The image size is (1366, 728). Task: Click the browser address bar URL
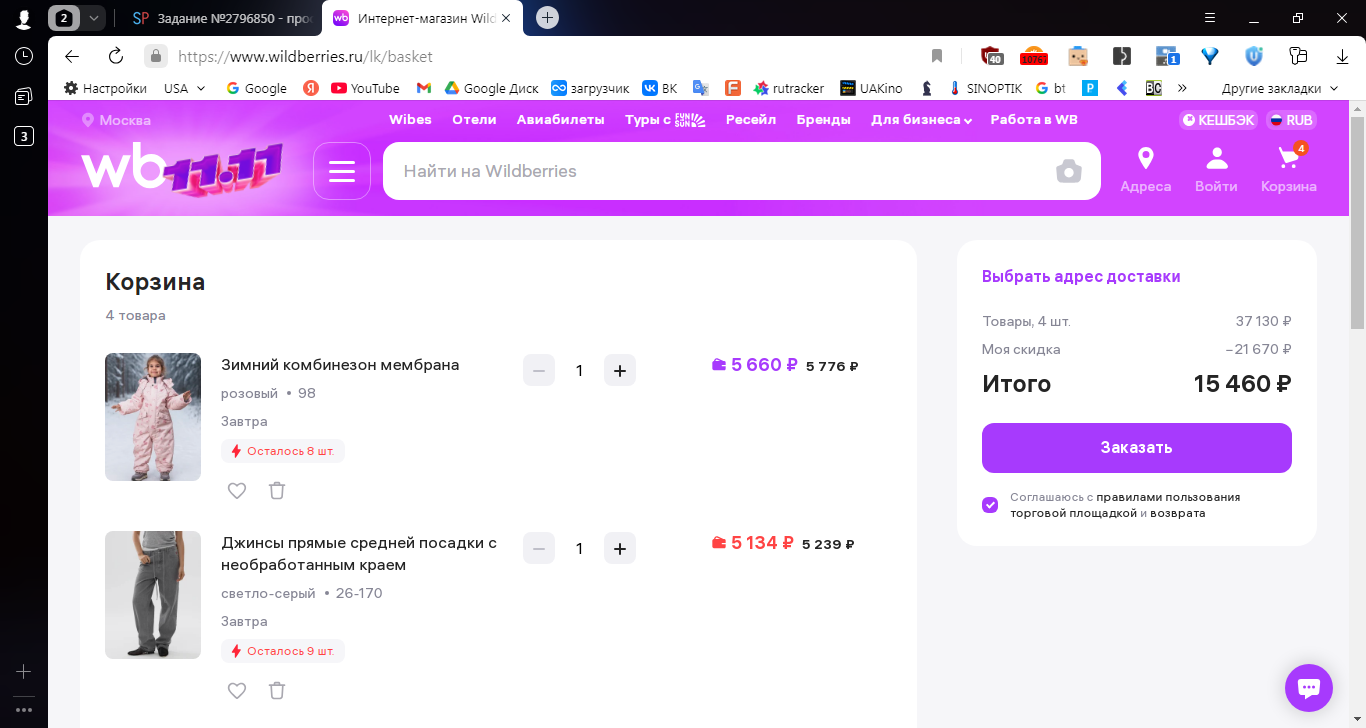(305, 56)
